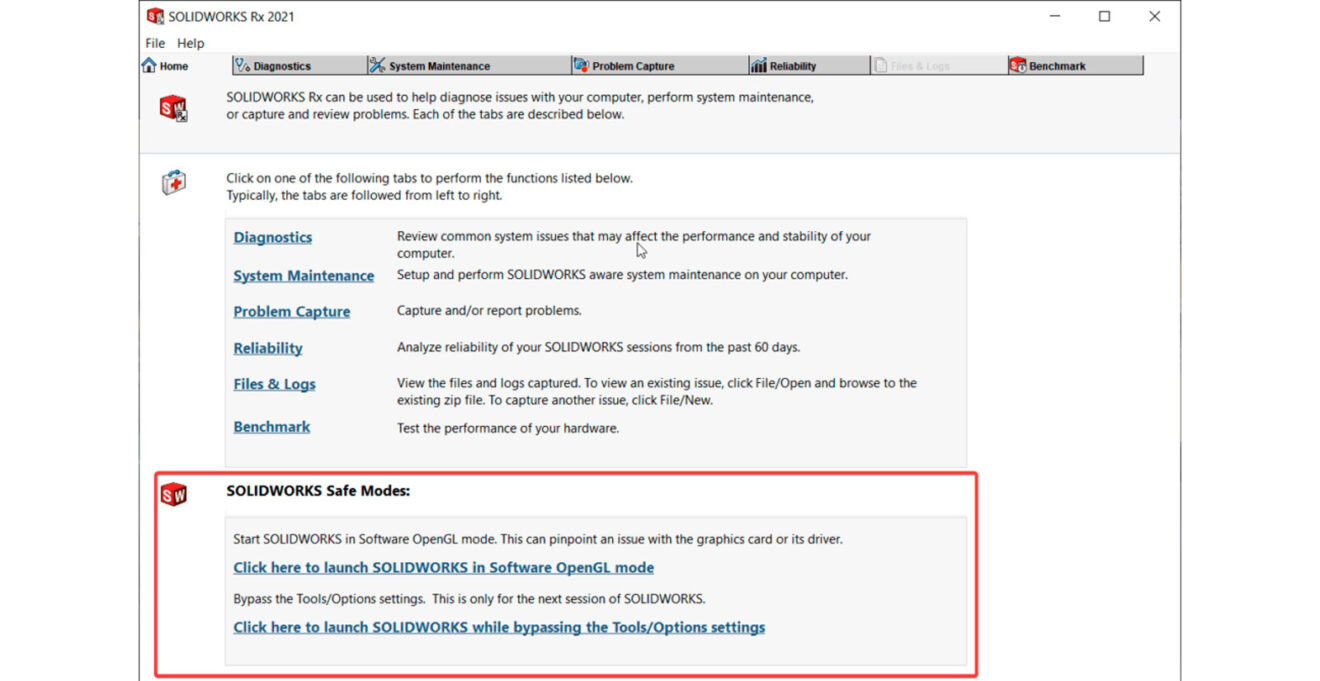Select the Benchmark hyperlink in the list
The width and height of the screenshot is (1320, 681).
click(x=271, y=426)
